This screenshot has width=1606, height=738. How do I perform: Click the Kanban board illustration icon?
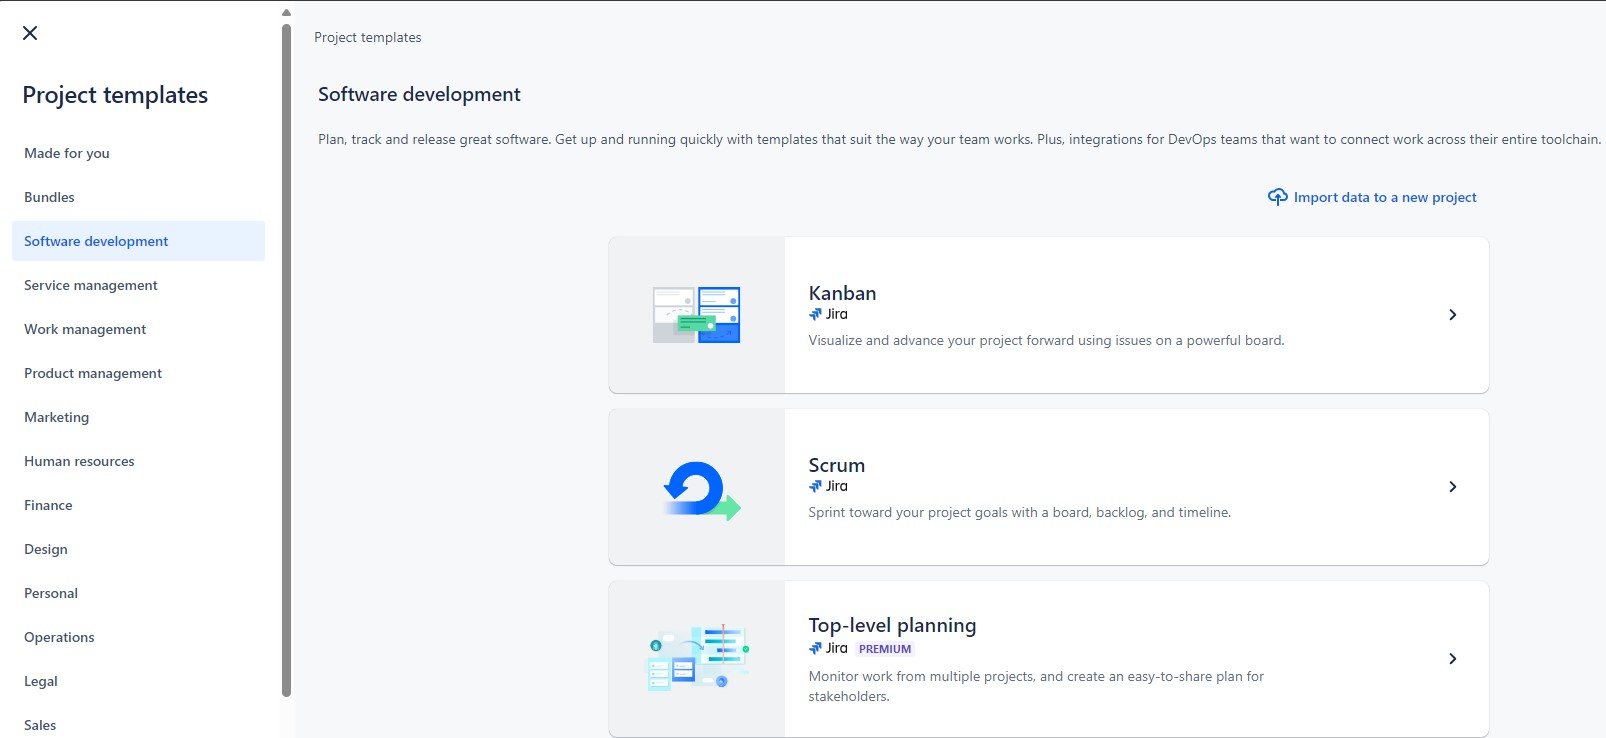click(696, 315)
